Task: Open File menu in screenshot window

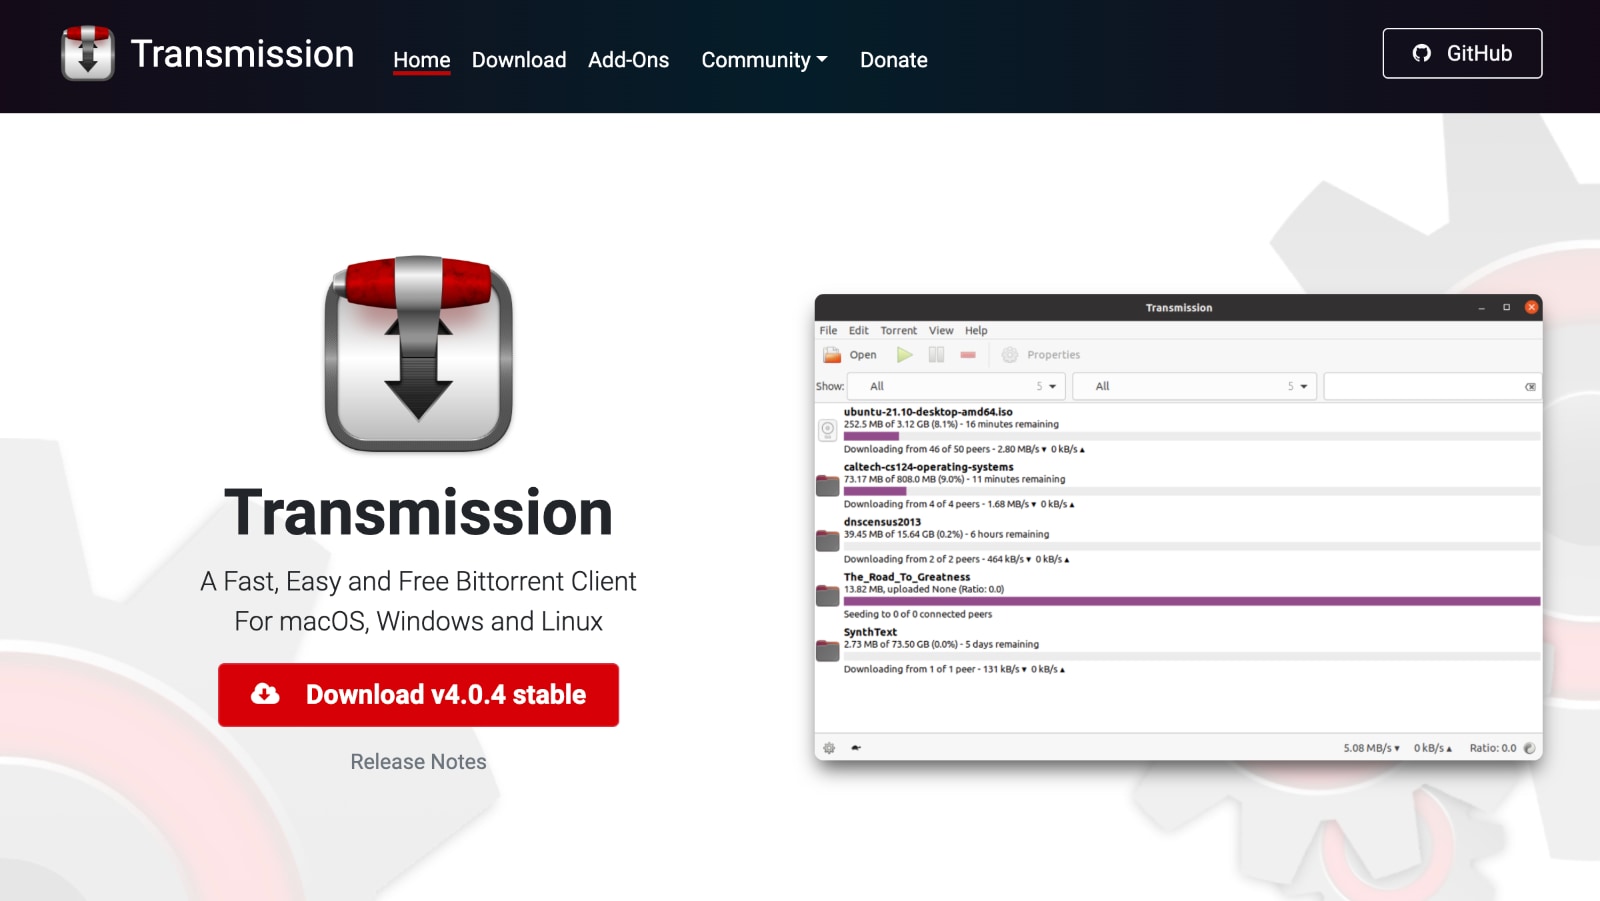Action: 828,331
